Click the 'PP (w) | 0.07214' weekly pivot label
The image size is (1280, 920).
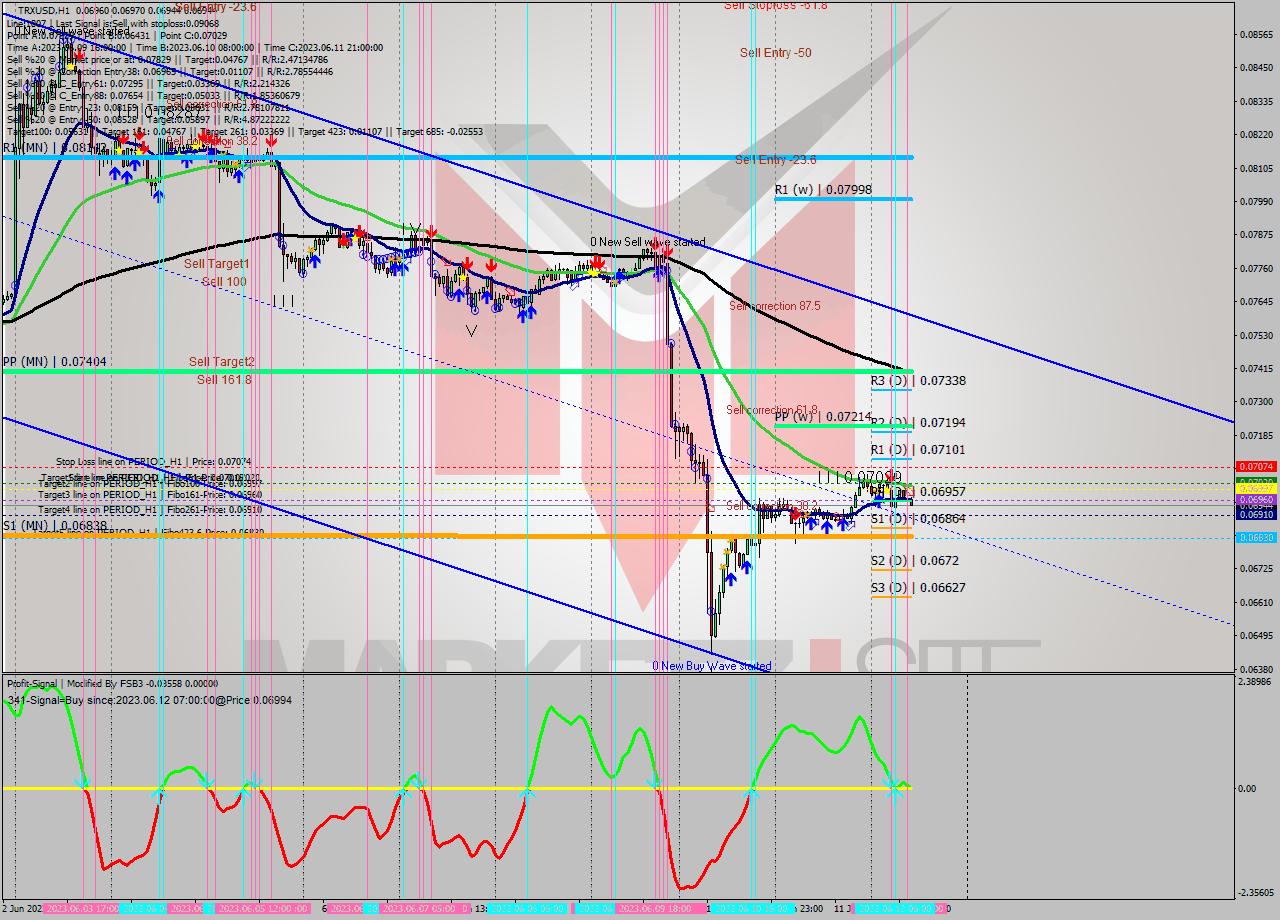click(823, 416)
